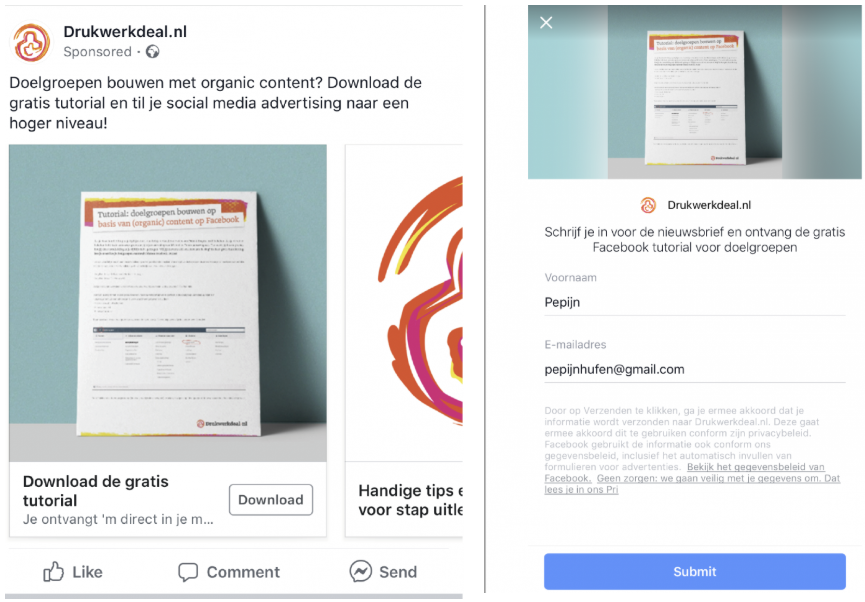This screenshot has width=865, height=602.
Task: Click the globe audience icon next to Sponsored
Action: click(153, 52)
